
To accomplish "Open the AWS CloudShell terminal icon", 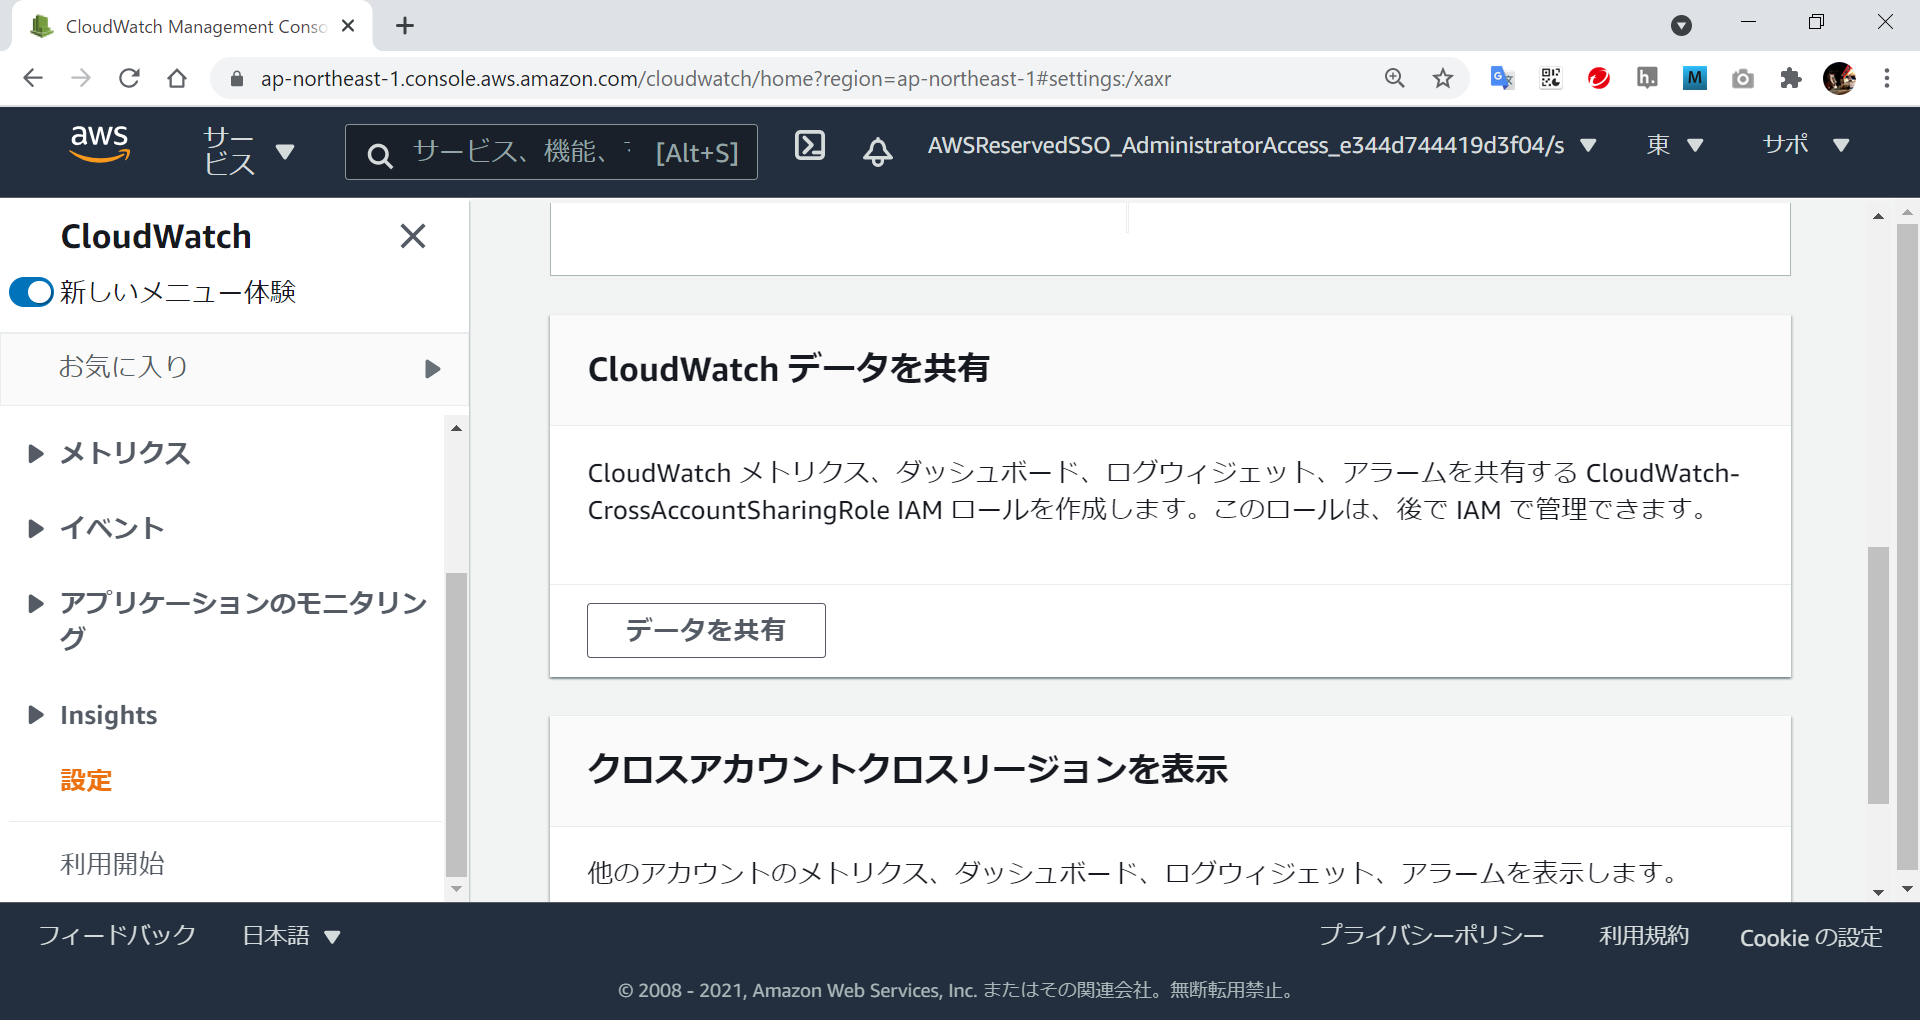I will [809, 146].
